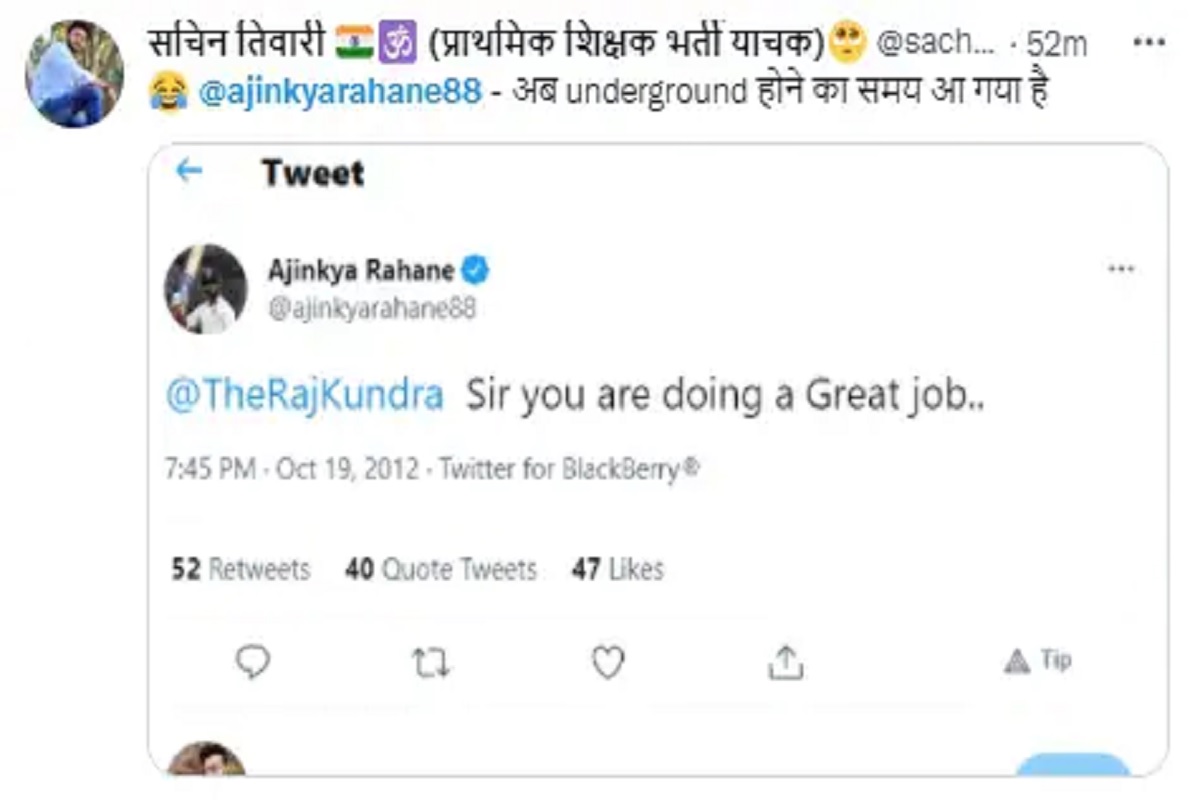Click the back arrow beside Tweet header

point(189,172)
